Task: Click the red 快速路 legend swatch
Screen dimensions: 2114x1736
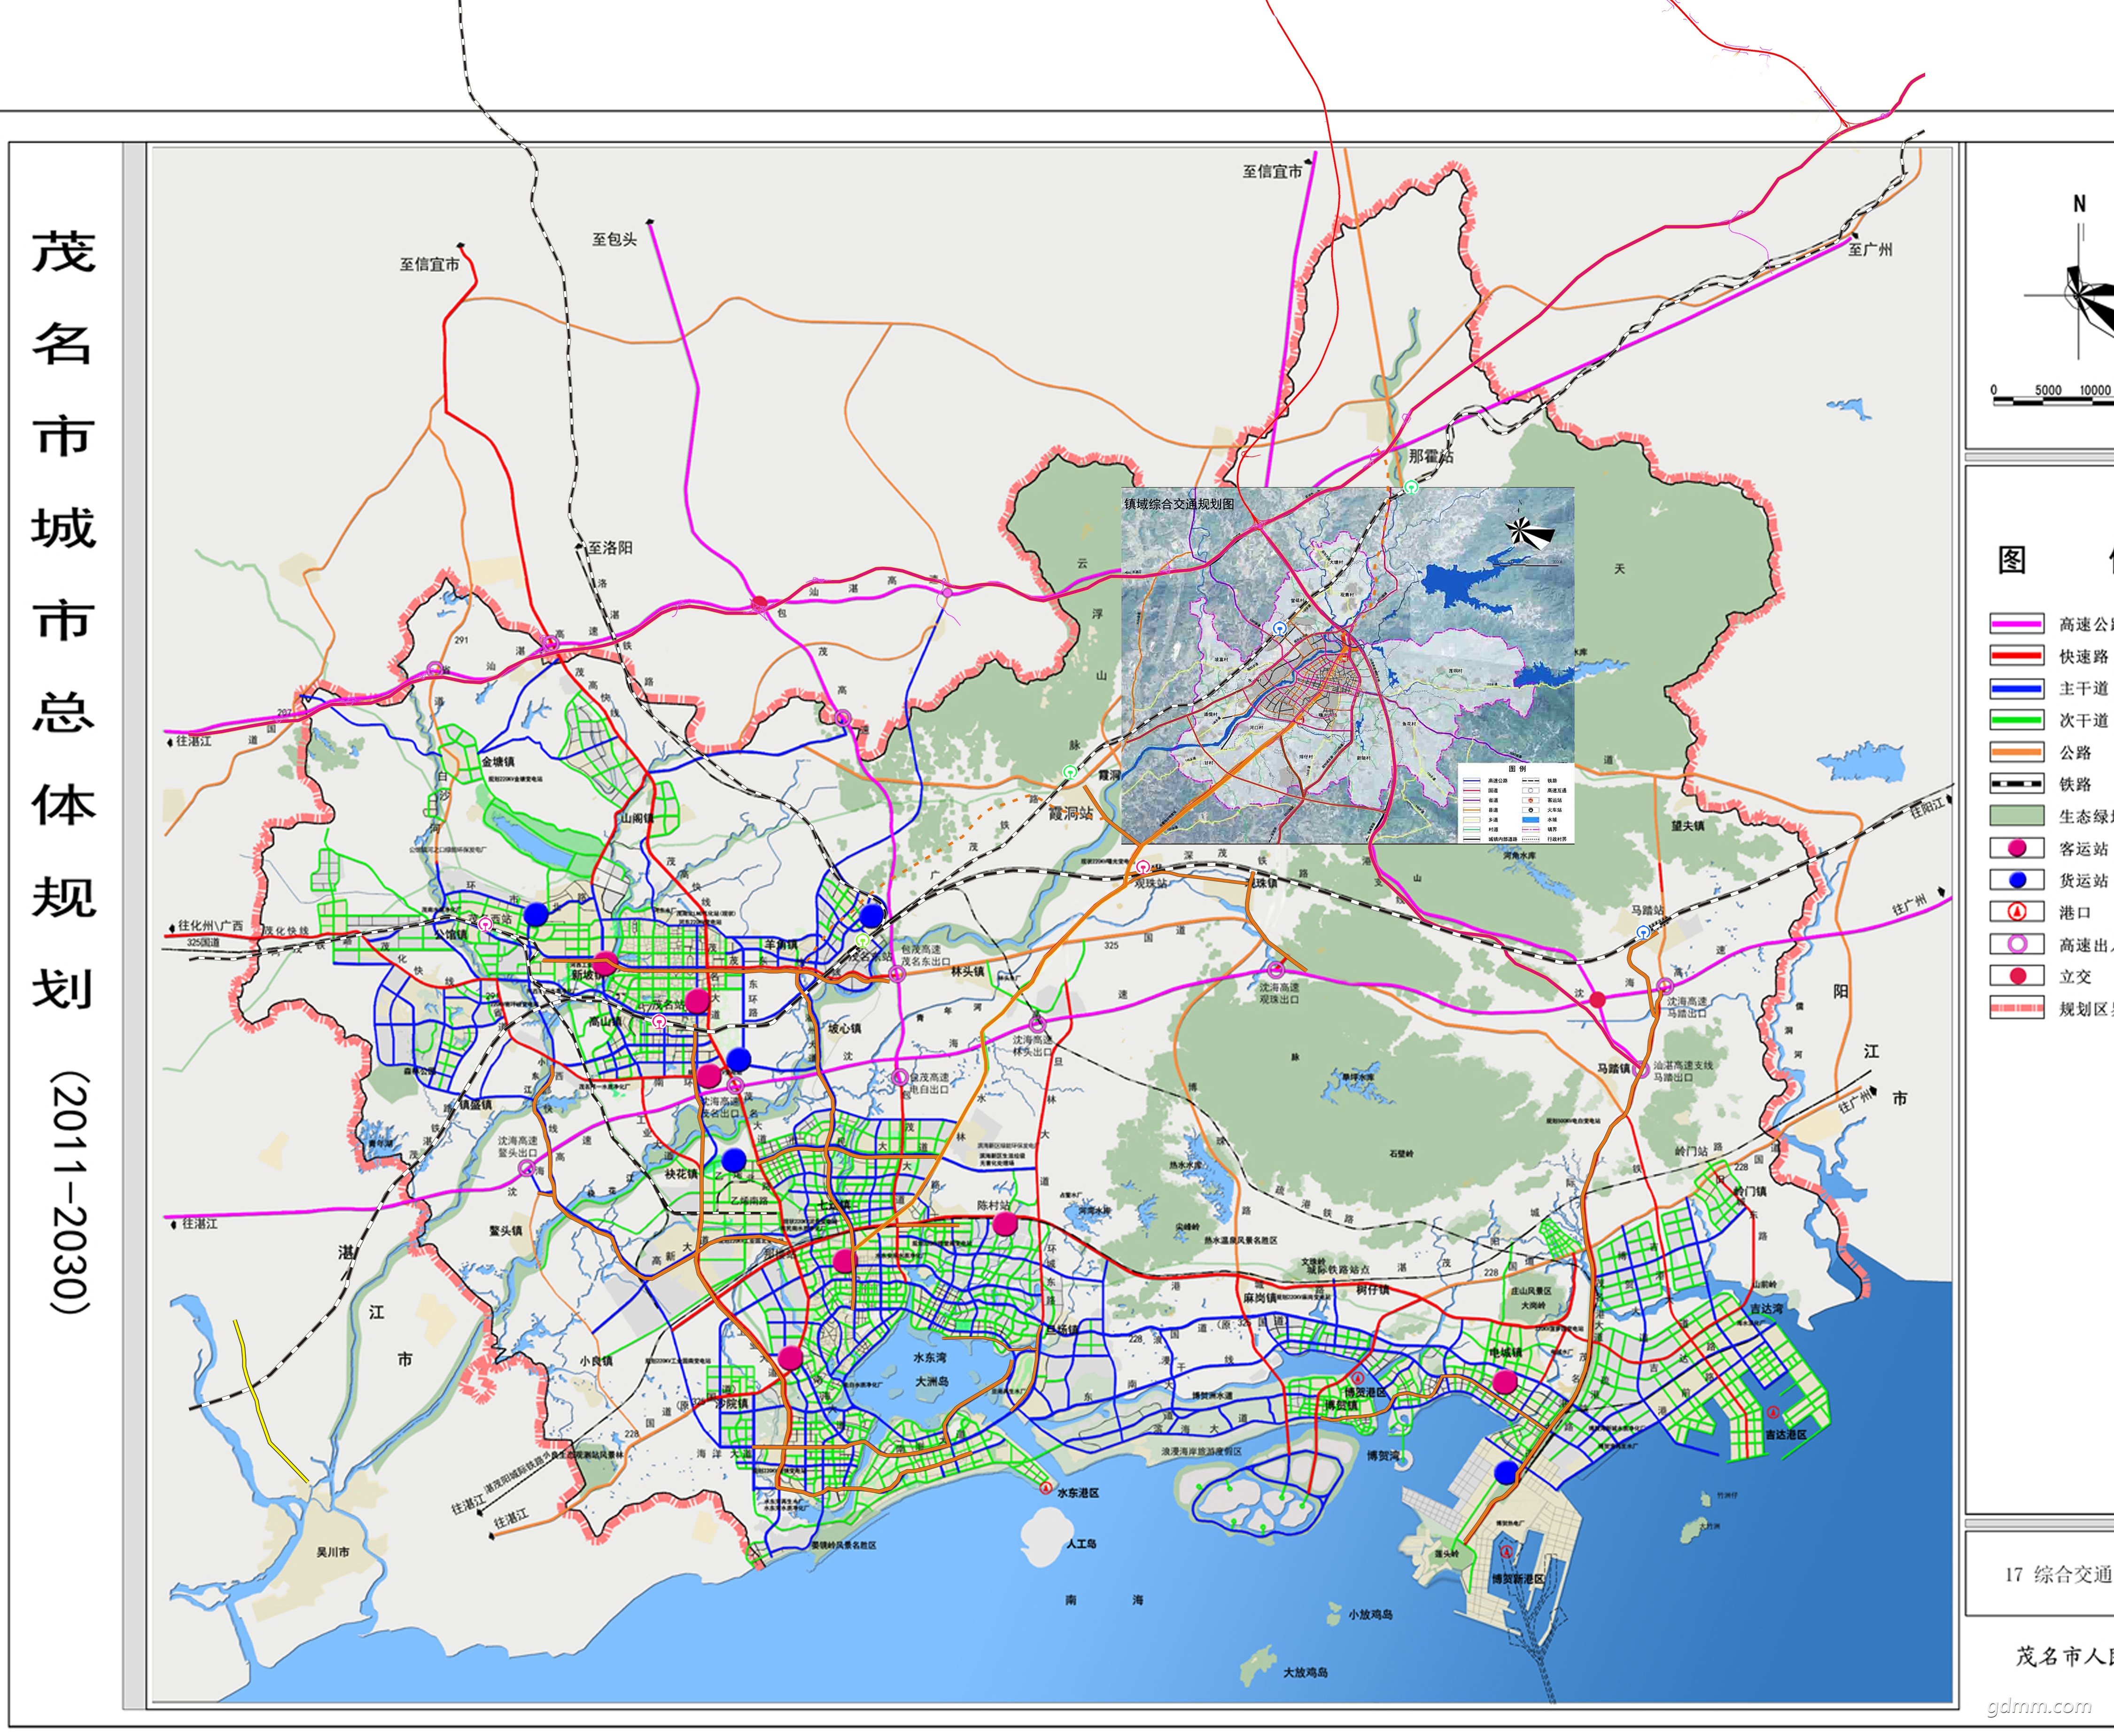Action: tap(2017, 656)
